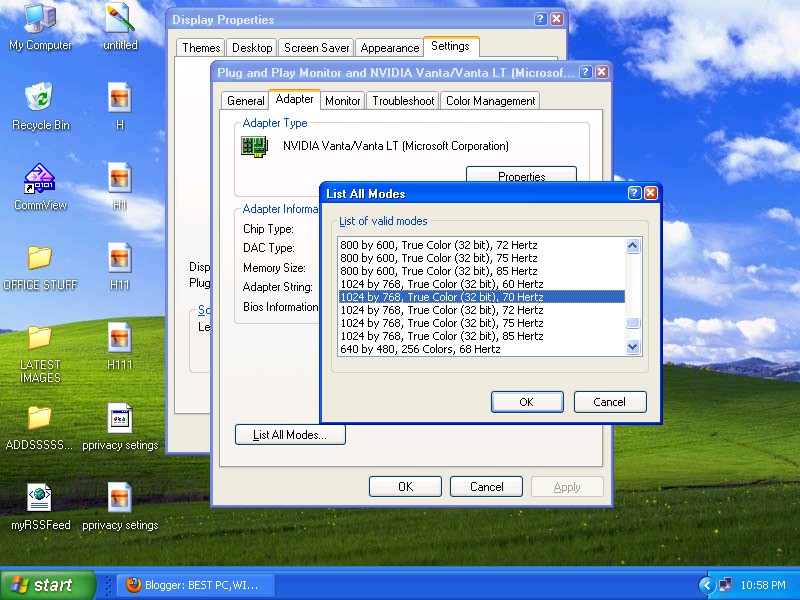Click the modes list scrollbar thumb
The image size is (800, 600).
click(x=633, y=323)
